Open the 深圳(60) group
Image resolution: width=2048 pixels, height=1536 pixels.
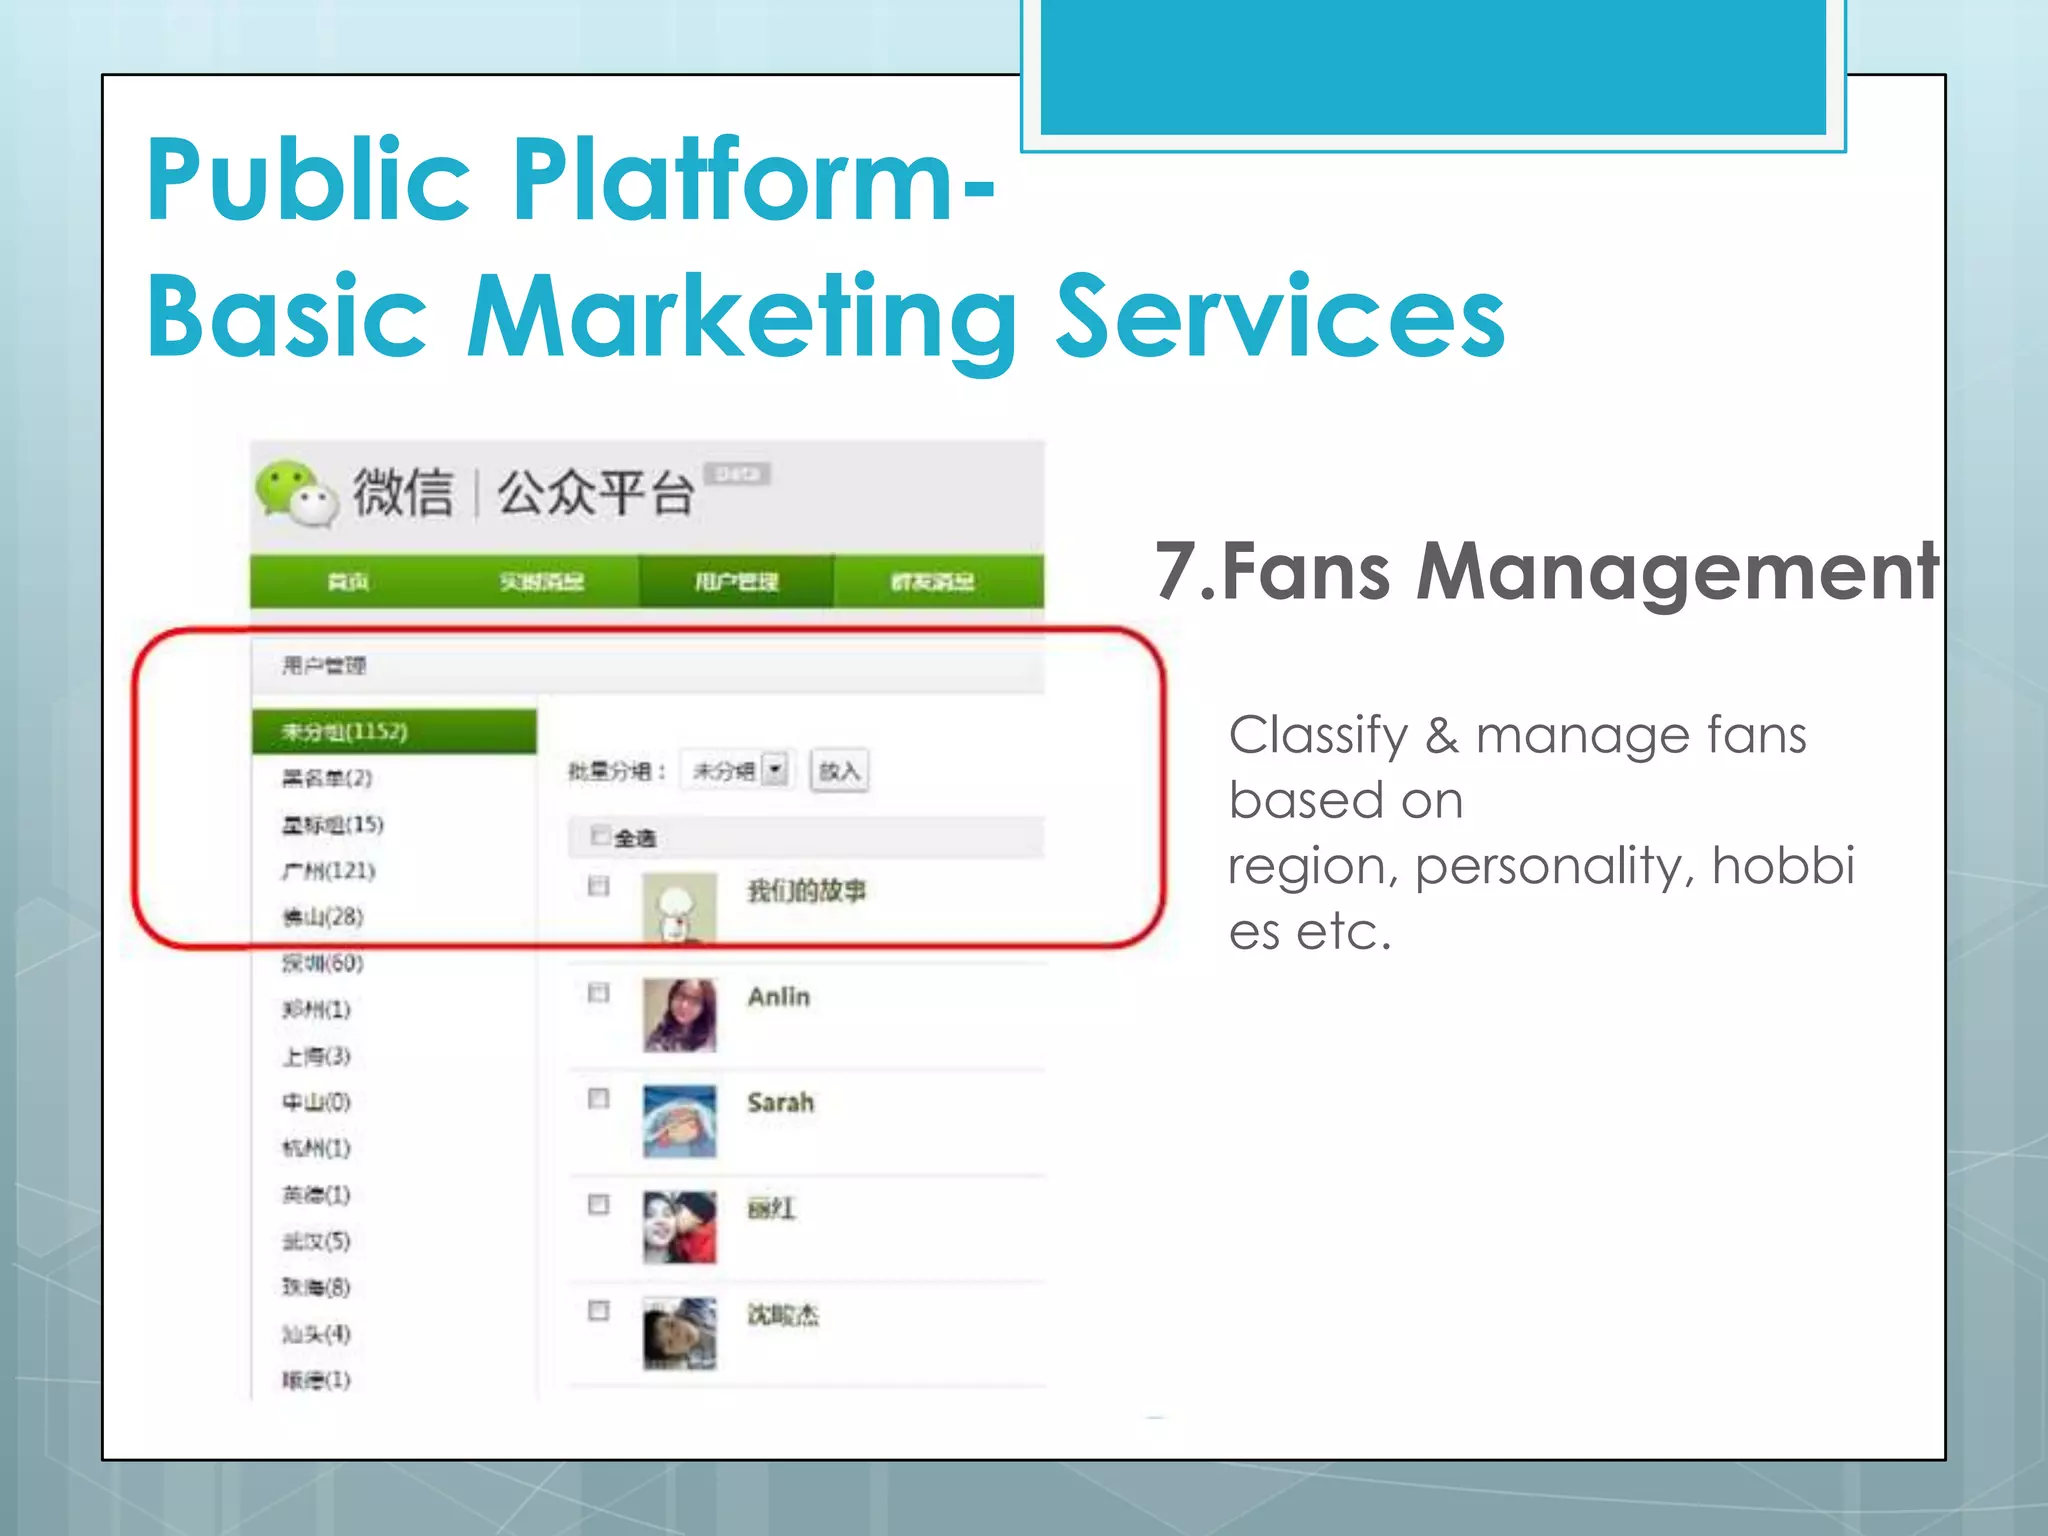point(322,963)
